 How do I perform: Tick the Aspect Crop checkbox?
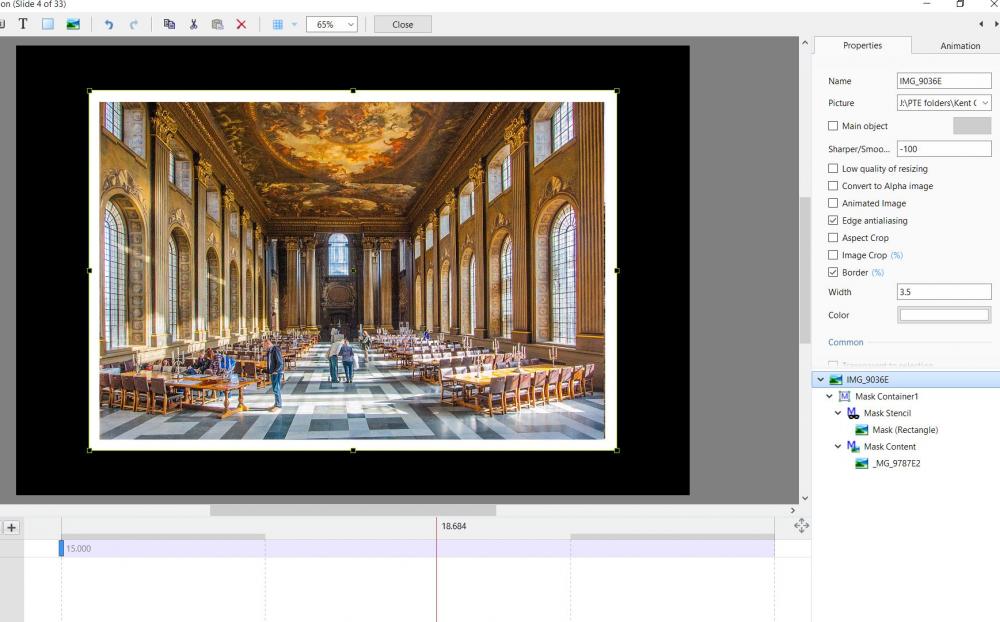[833, 238]
